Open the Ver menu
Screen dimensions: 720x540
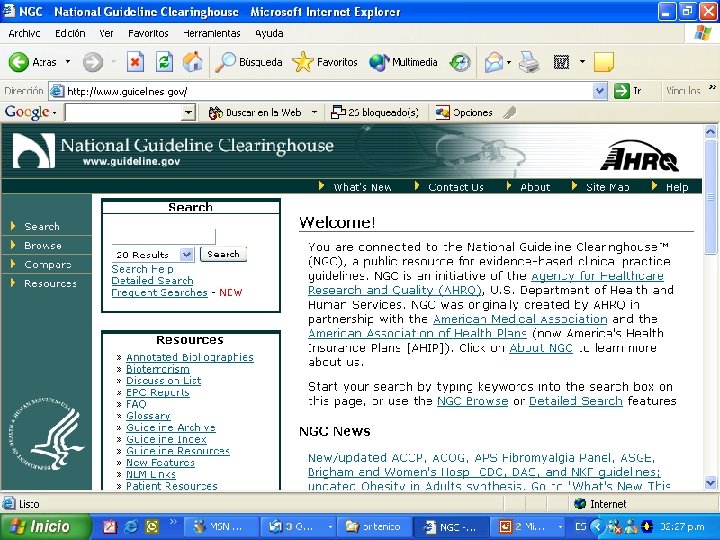coord(106,34)
